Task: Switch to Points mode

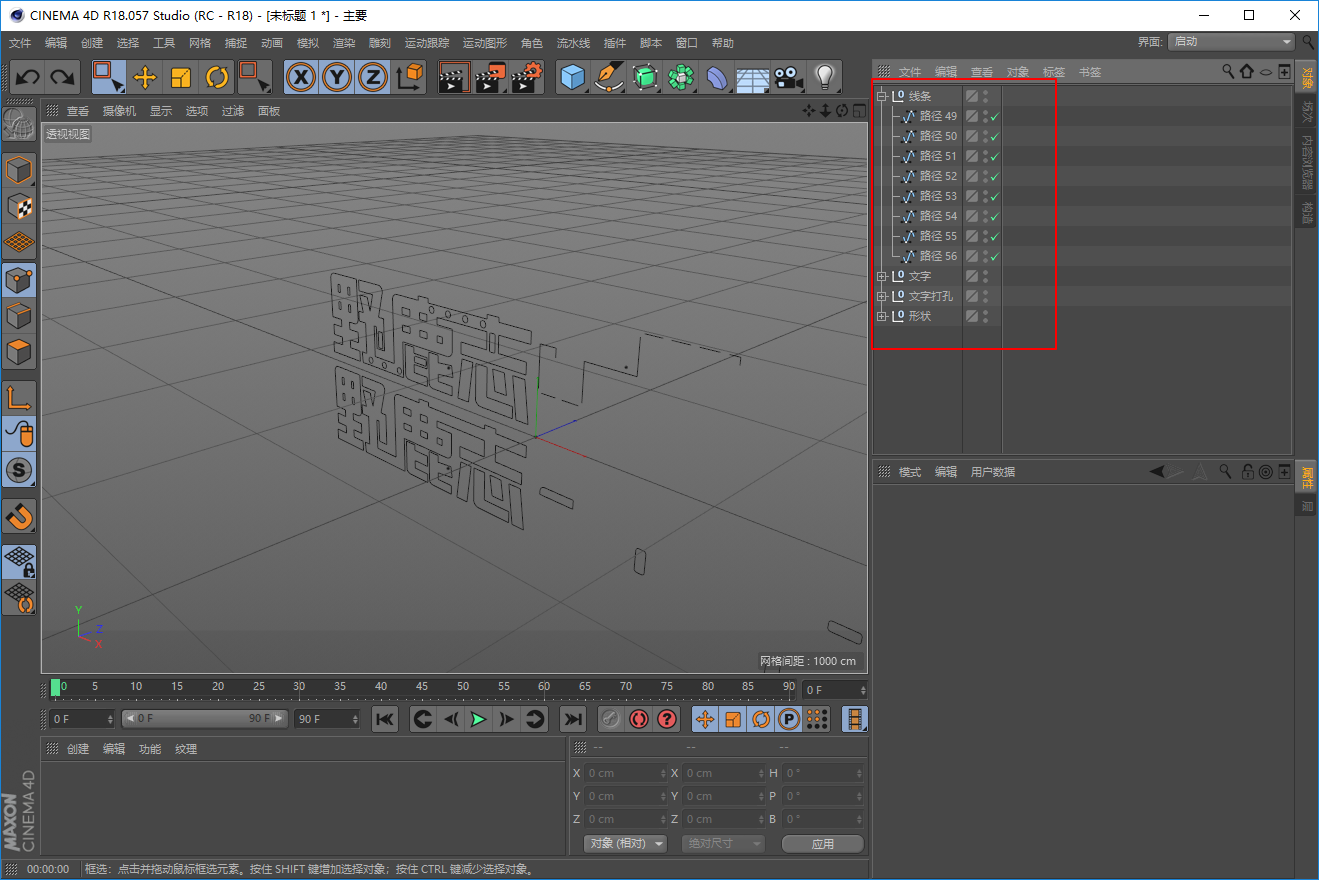Action: [x=19, y=281]
